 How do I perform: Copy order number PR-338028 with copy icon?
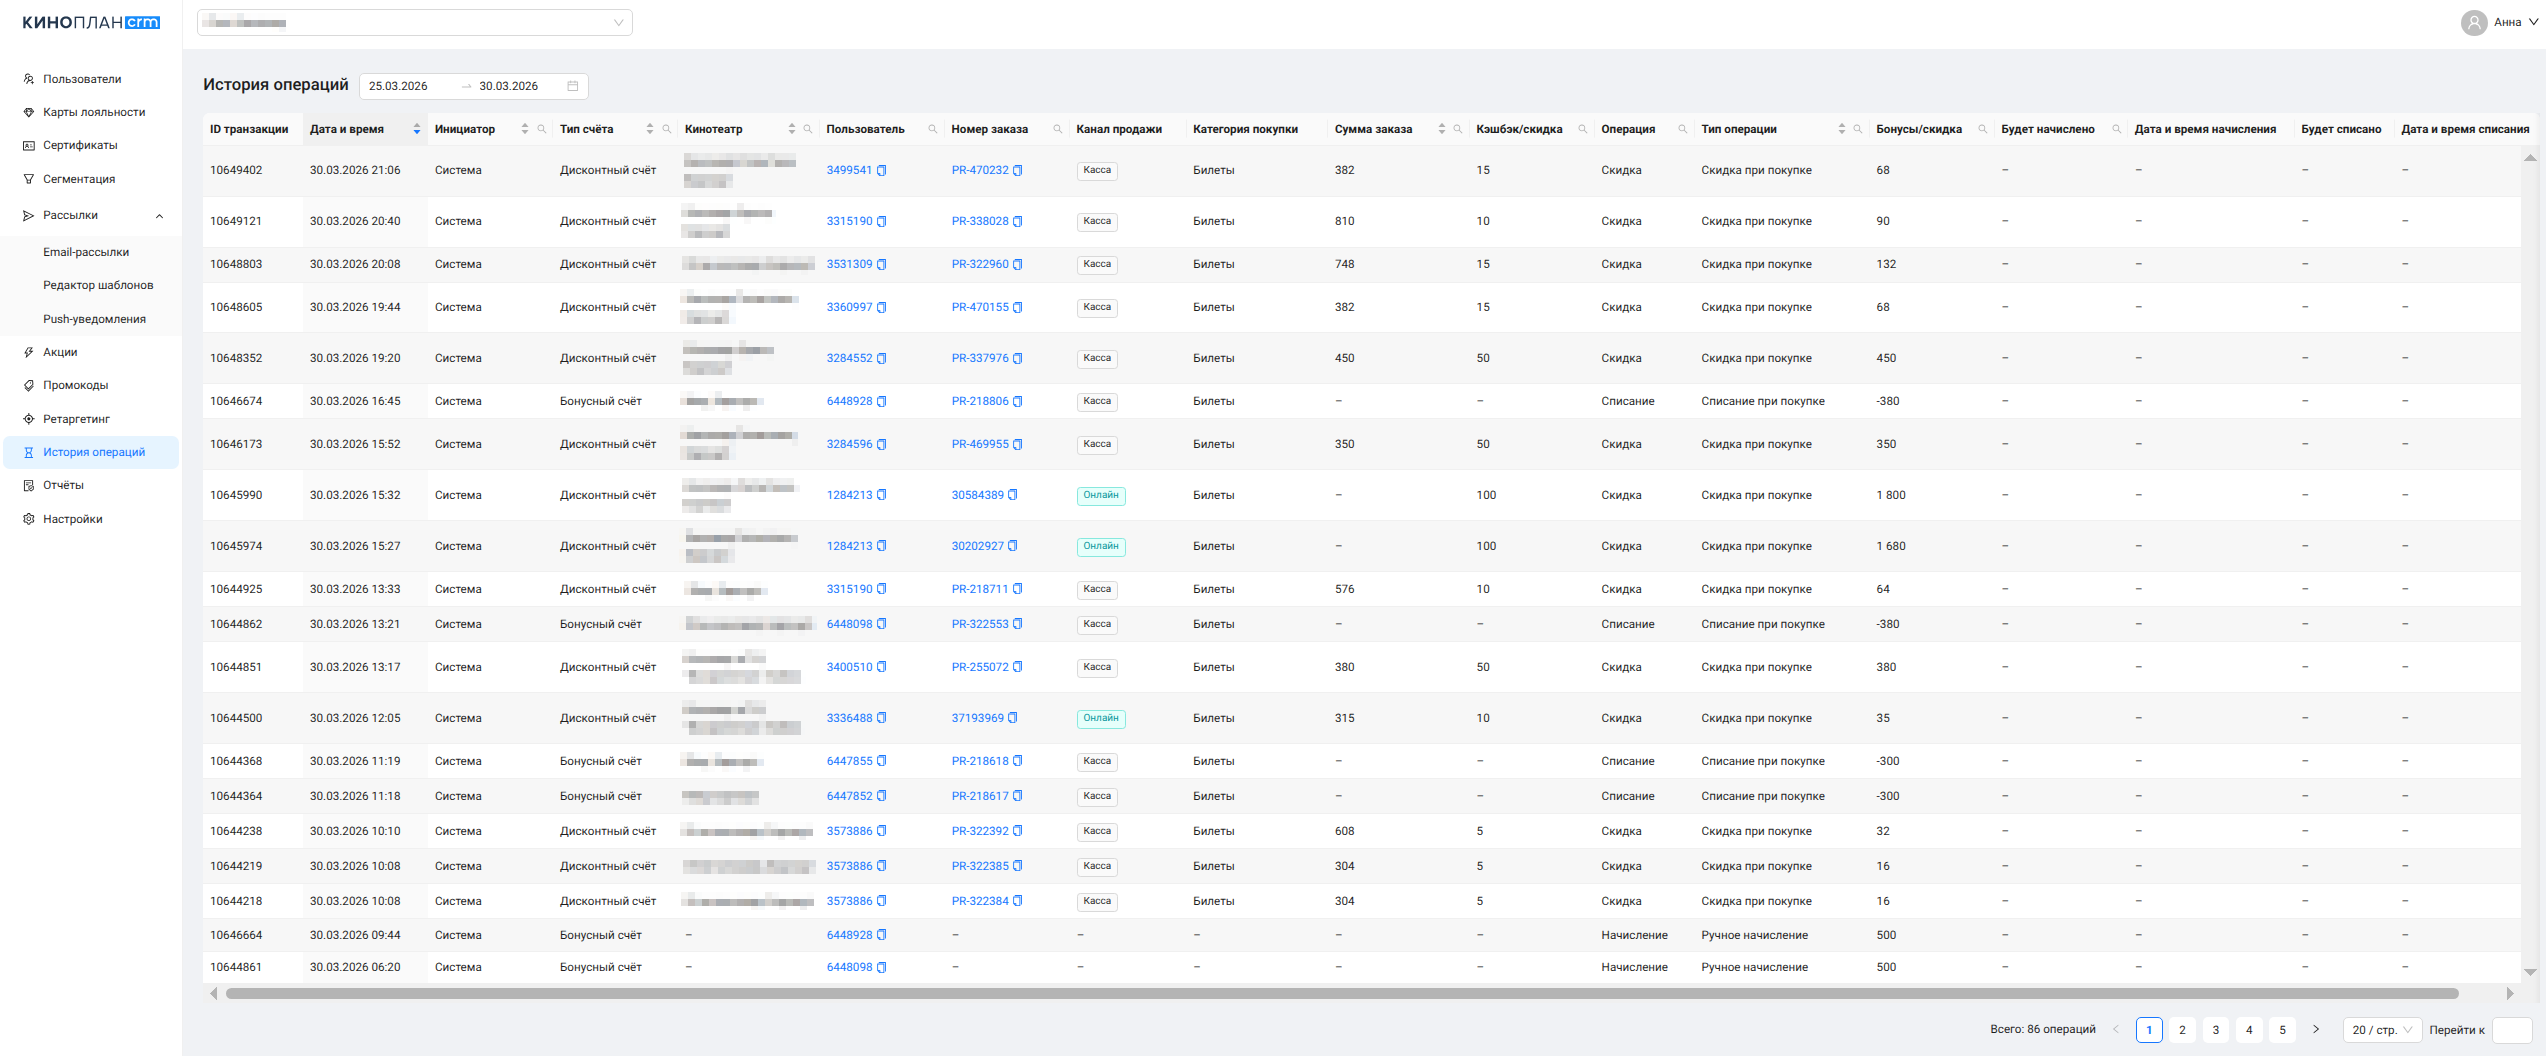coord(1018,222)
